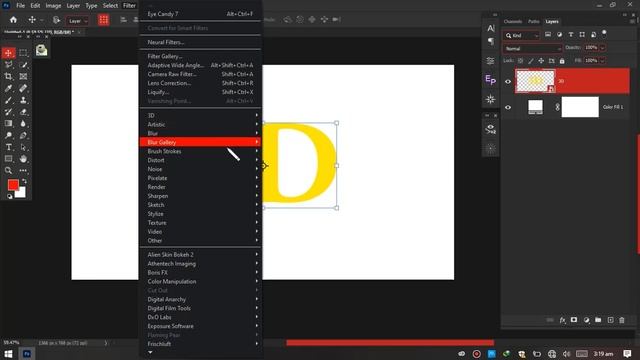Switch to the Channels tab
This screenshot has width=640, height=360.
[x=513, y=22]
